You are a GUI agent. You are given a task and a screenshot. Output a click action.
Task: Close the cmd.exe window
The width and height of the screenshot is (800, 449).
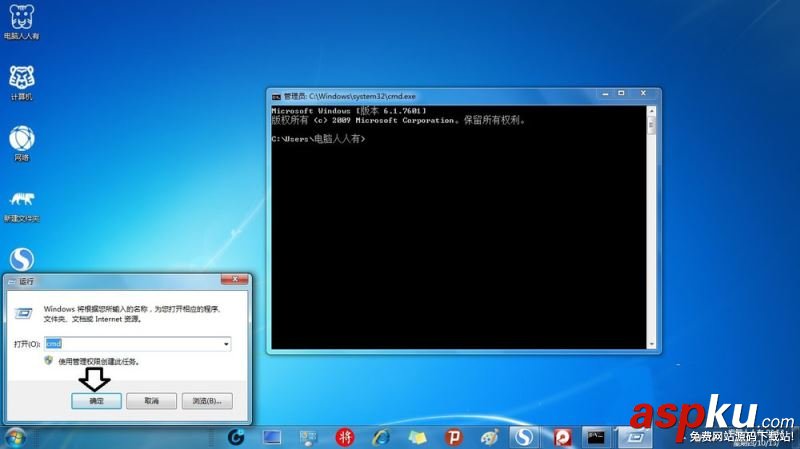(x=643, y=94)
